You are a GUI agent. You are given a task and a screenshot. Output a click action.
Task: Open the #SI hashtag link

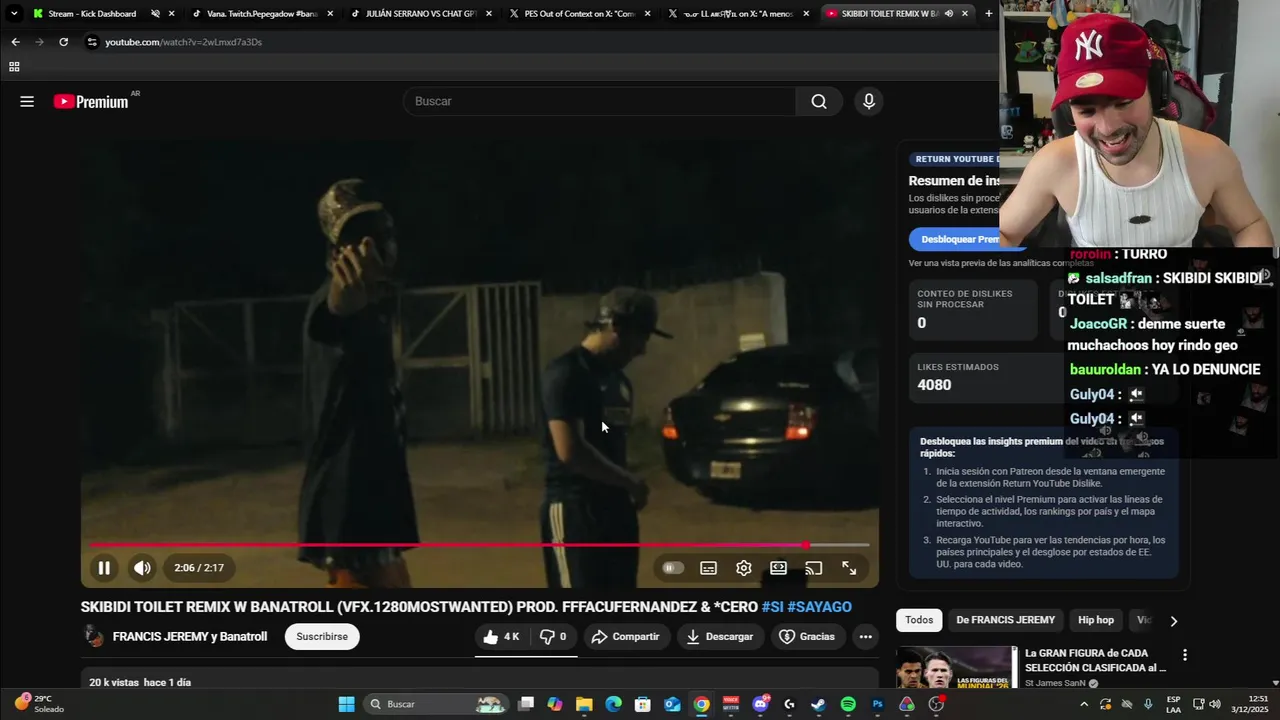pos(772,607)
